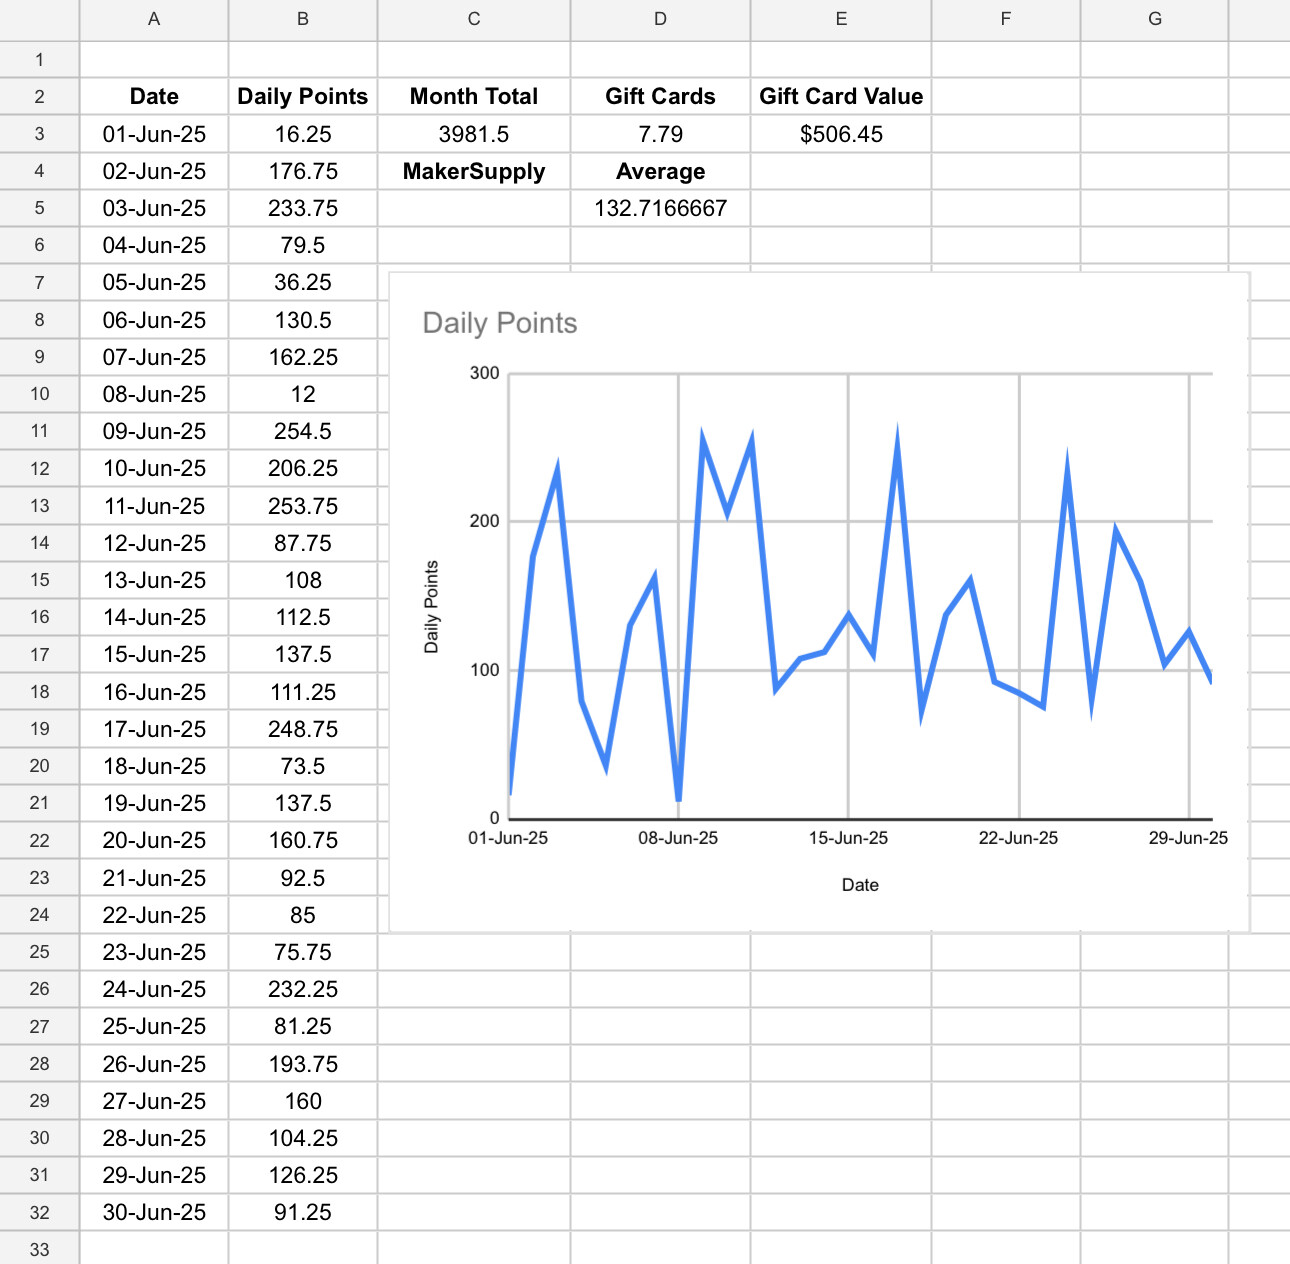Select points value 92.5
This screenshot has height=1264, width=1290.
[303, 878]
